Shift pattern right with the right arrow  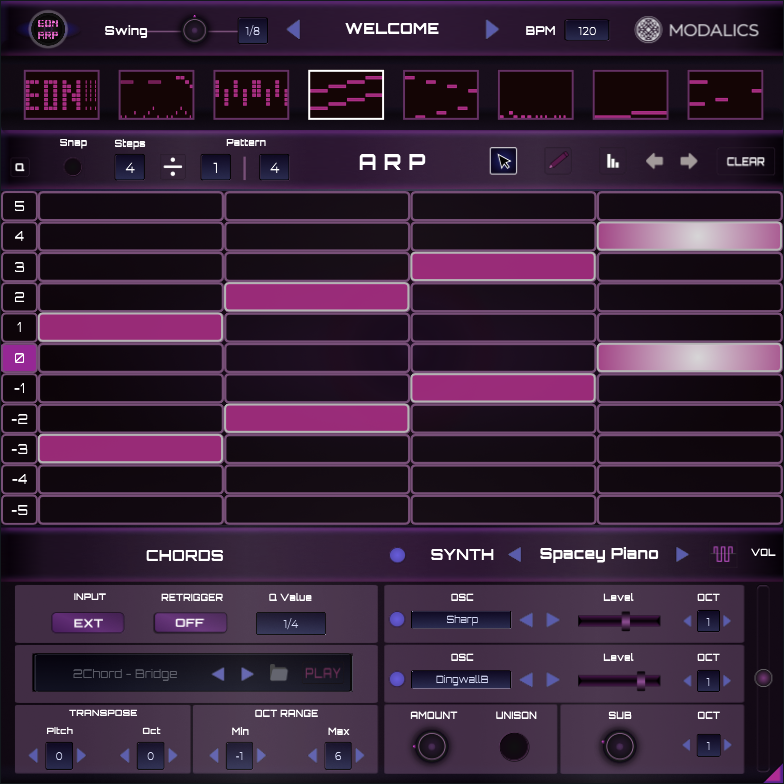(688, 162)
